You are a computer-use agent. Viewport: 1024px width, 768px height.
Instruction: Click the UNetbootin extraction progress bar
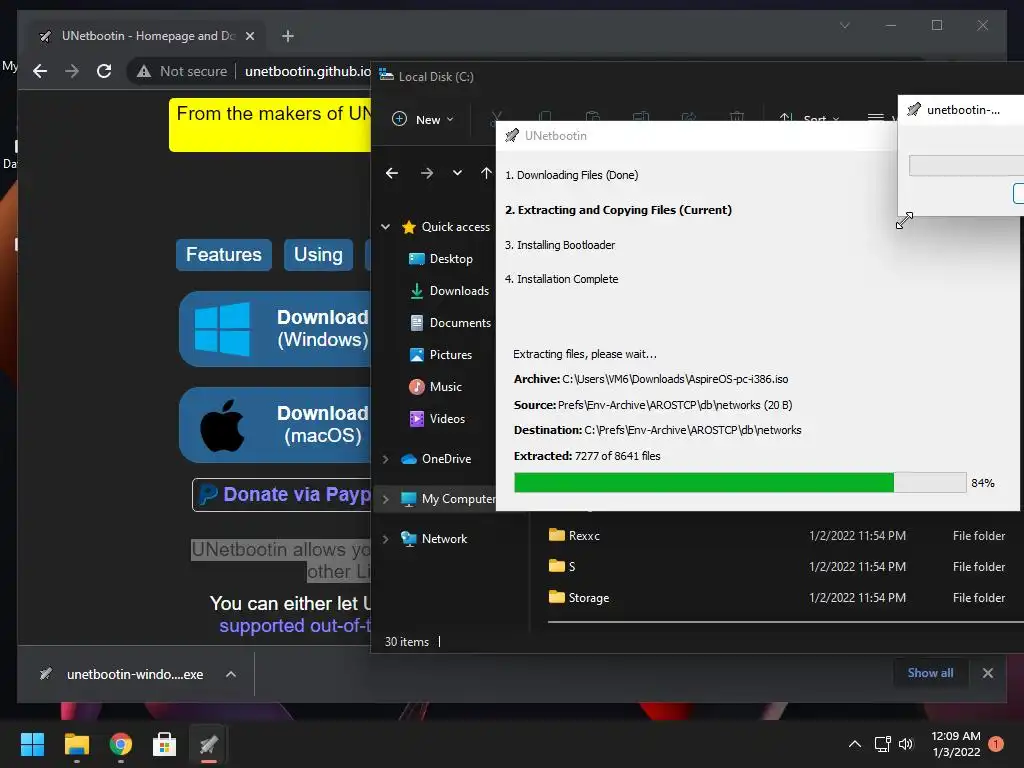point(740,483)
